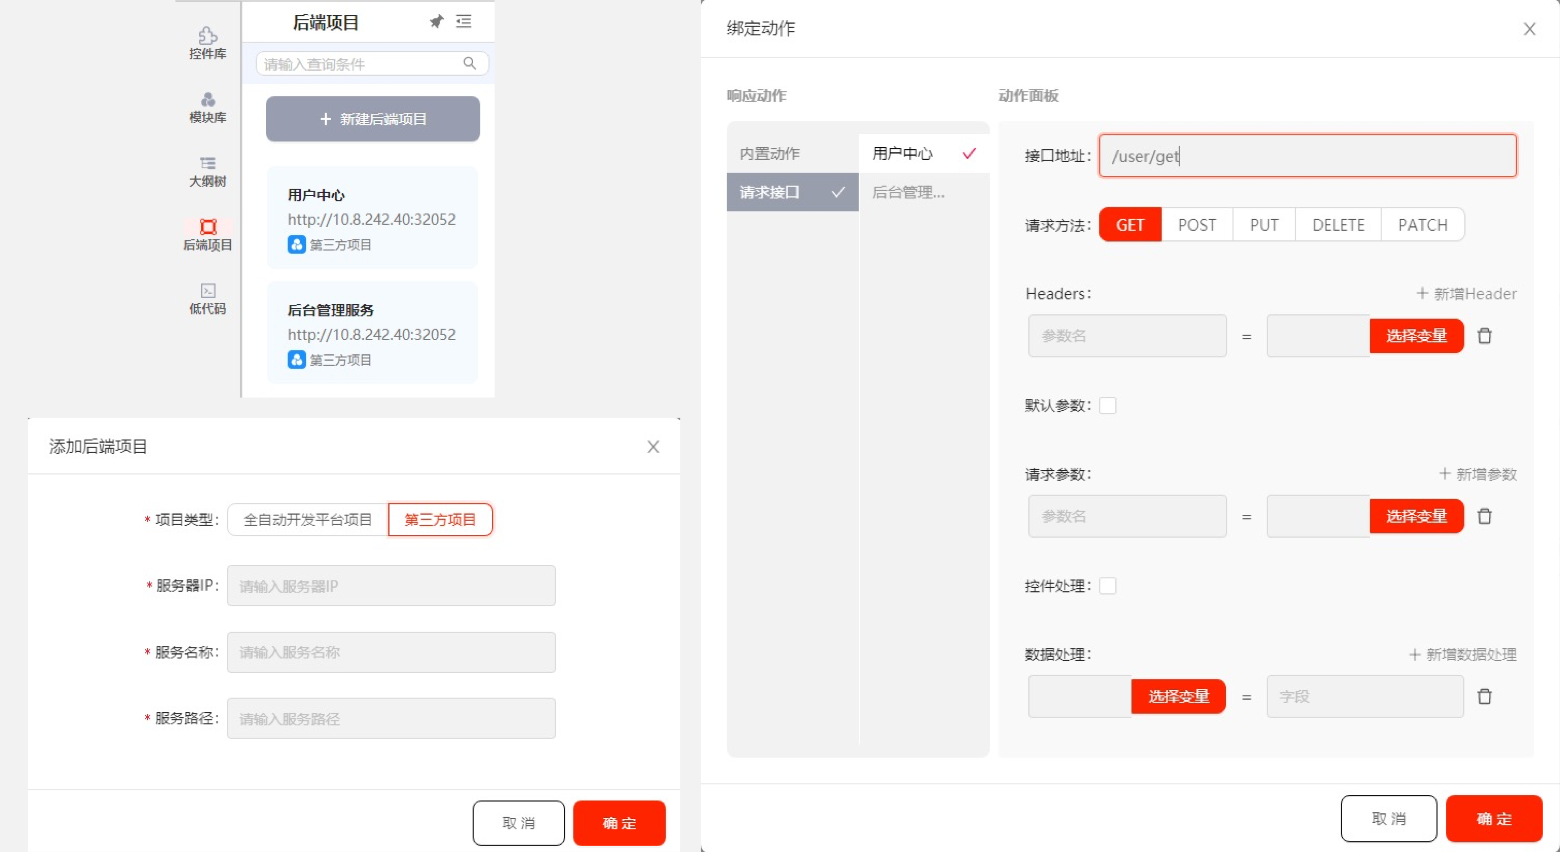This screenshot has height=852, width=1560.
Task: Collapse panel using the list toggle icon
Action: (x=464, y=22)
